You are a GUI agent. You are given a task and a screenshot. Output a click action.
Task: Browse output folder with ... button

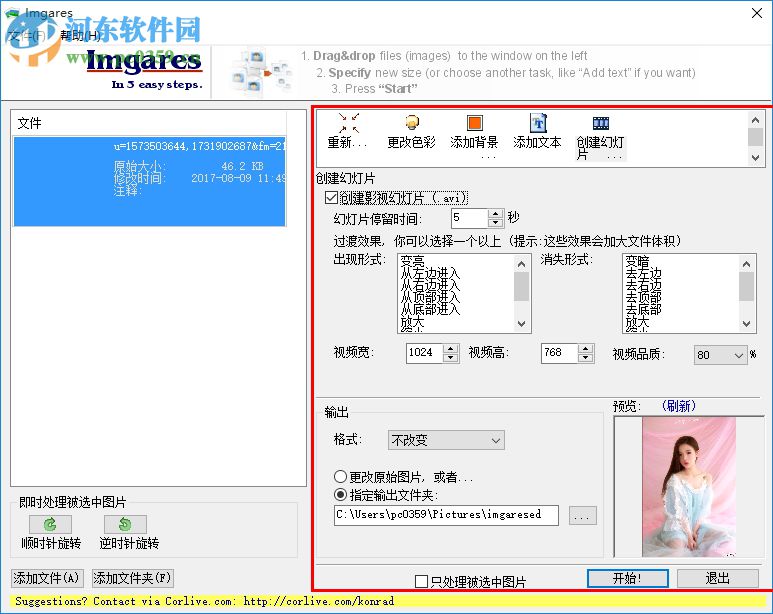click(x=582, y=515)
